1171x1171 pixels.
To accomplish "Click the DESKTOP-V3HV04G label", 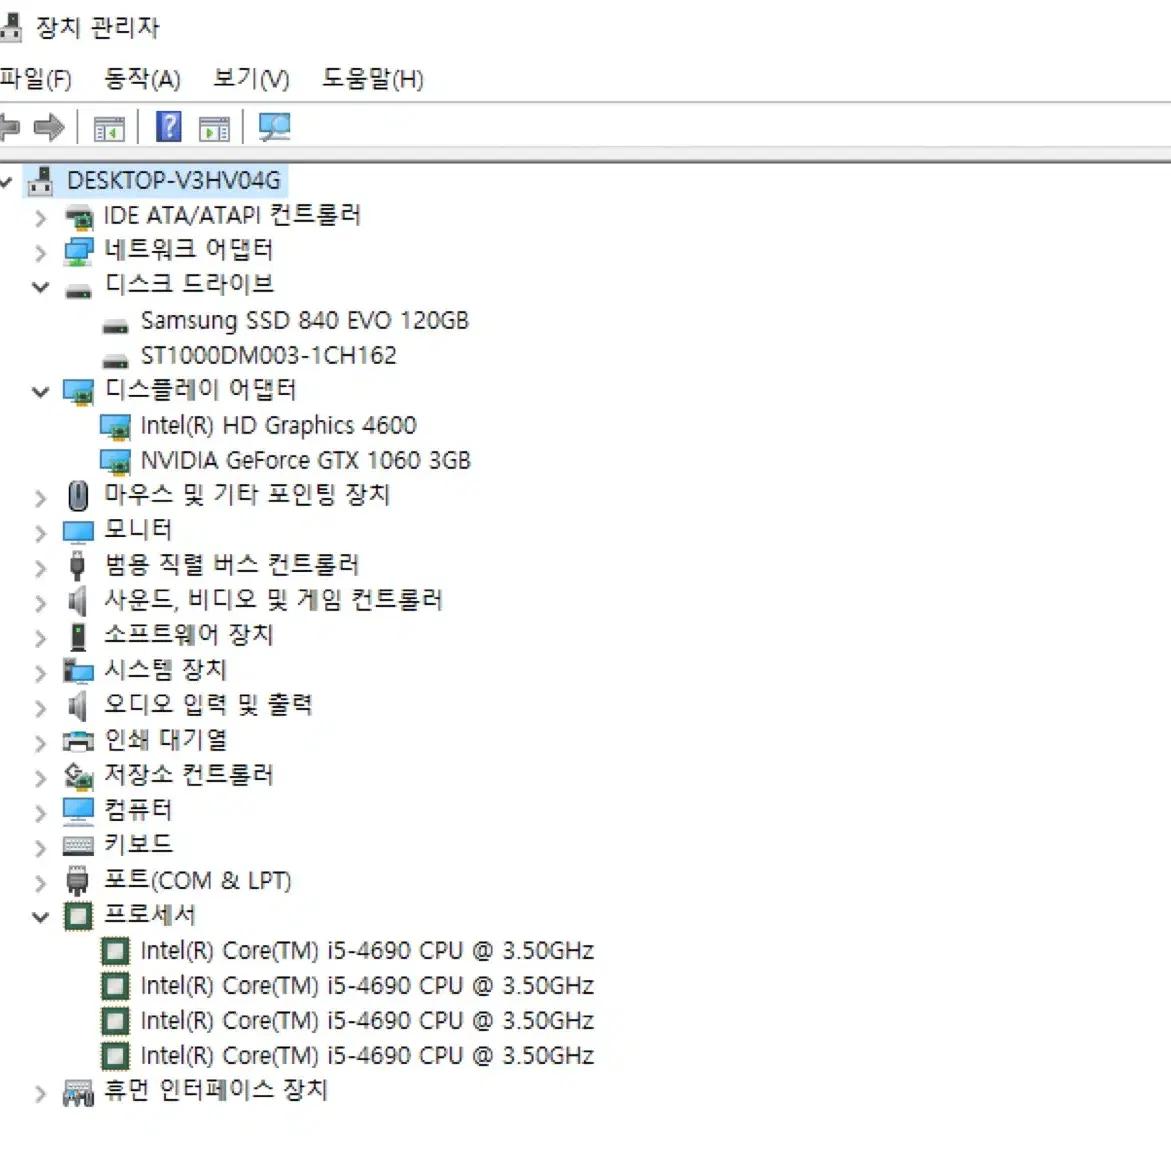I will point(174,181).
